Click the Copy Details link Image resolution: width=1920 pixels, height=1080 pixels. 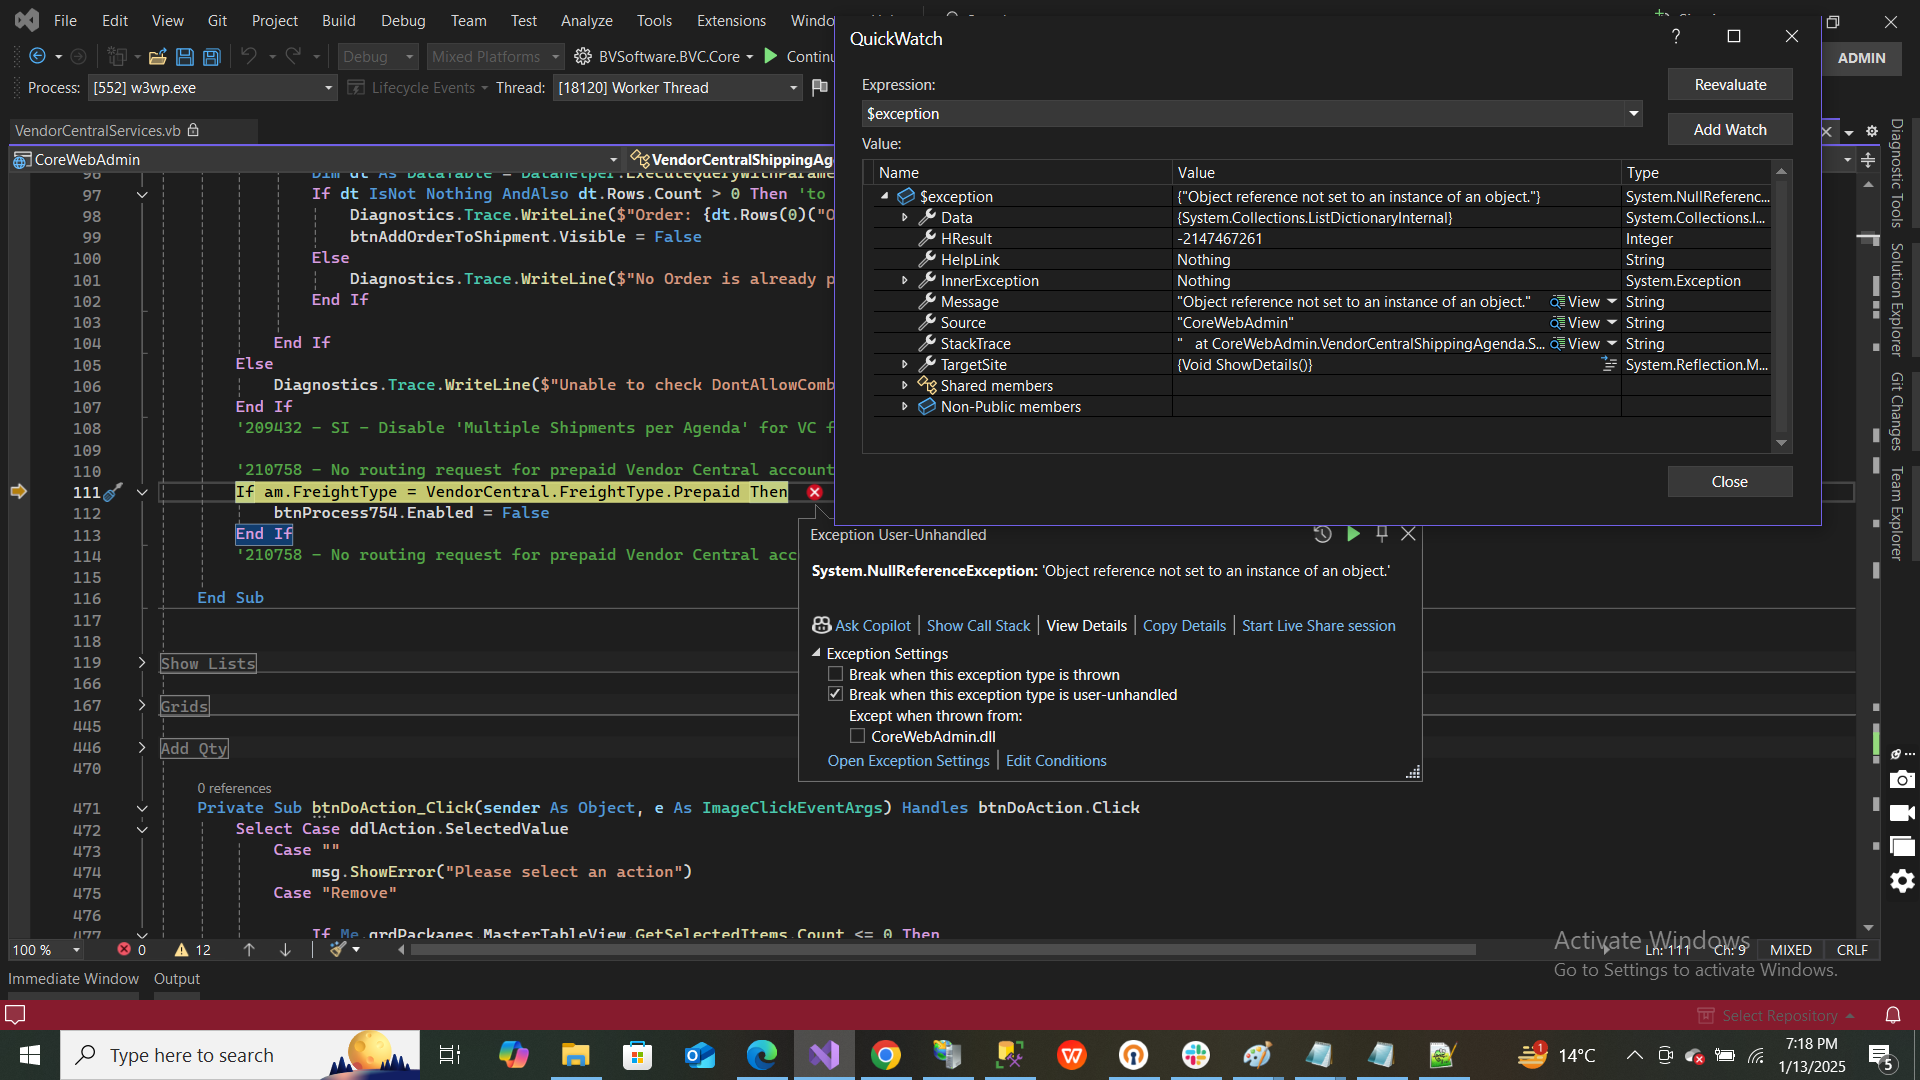1184,625
